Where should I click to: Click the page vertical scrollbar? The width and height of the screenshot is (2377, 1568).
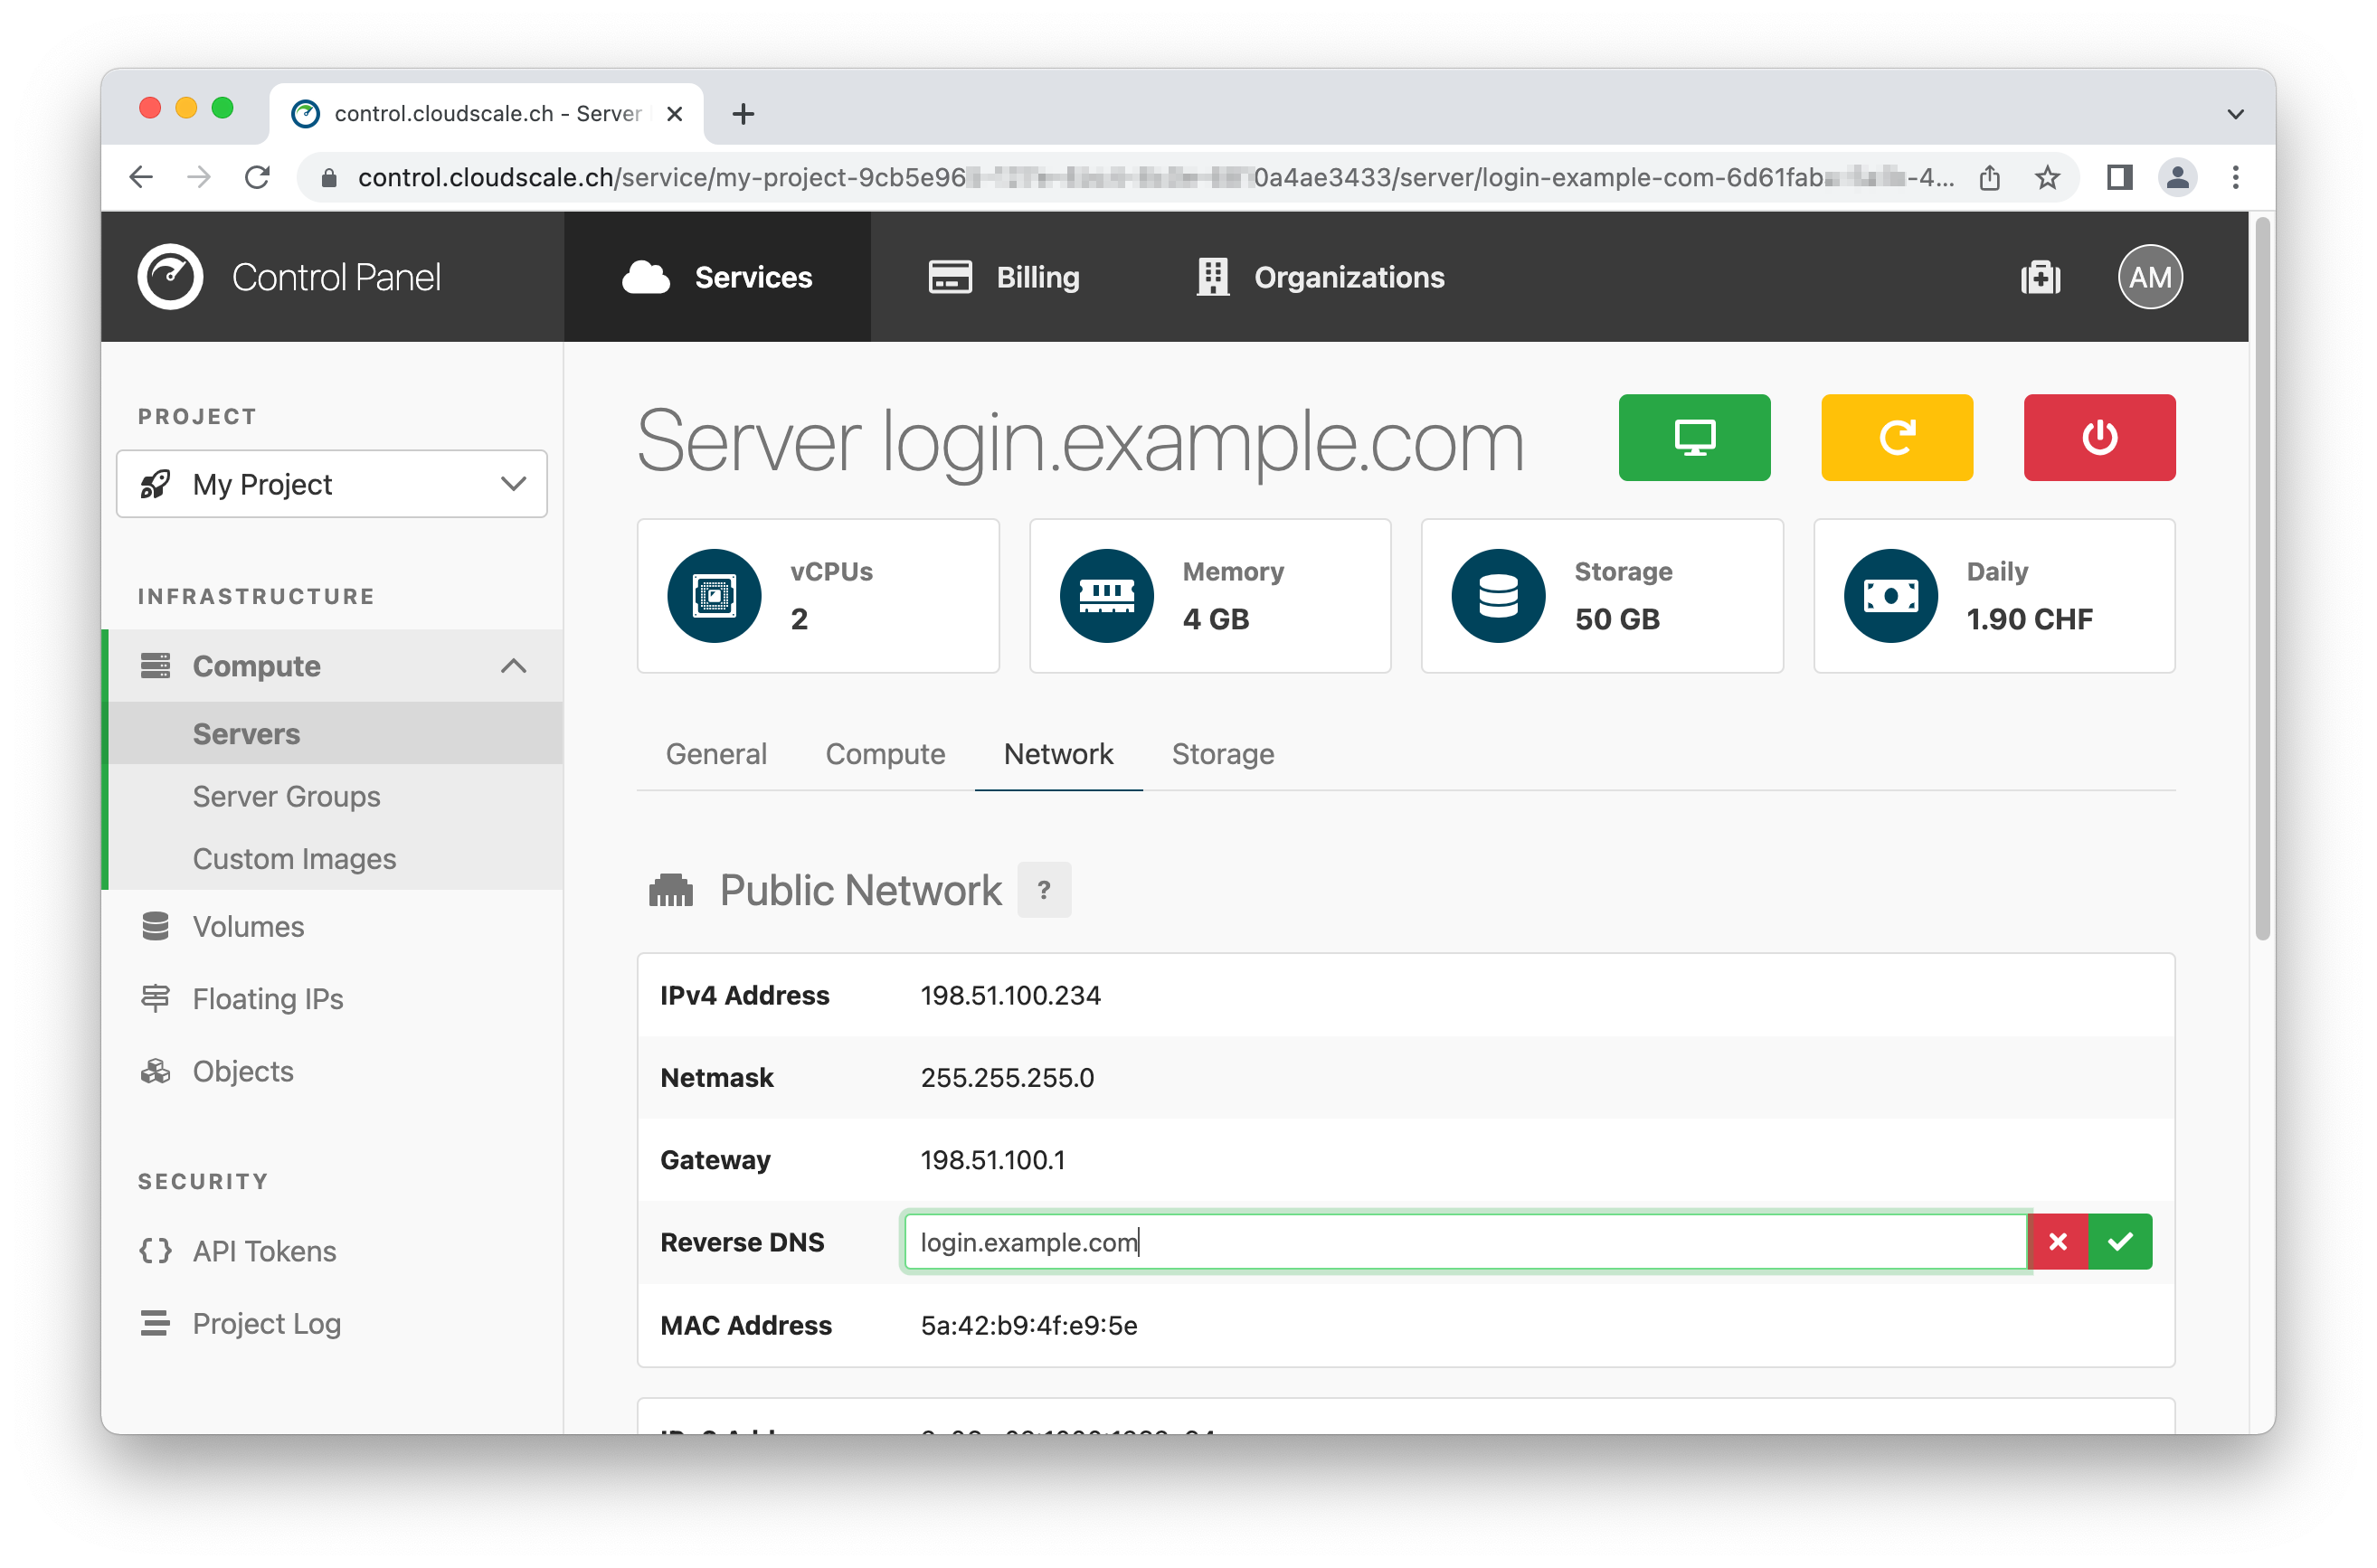click(x=2261, y=580)
